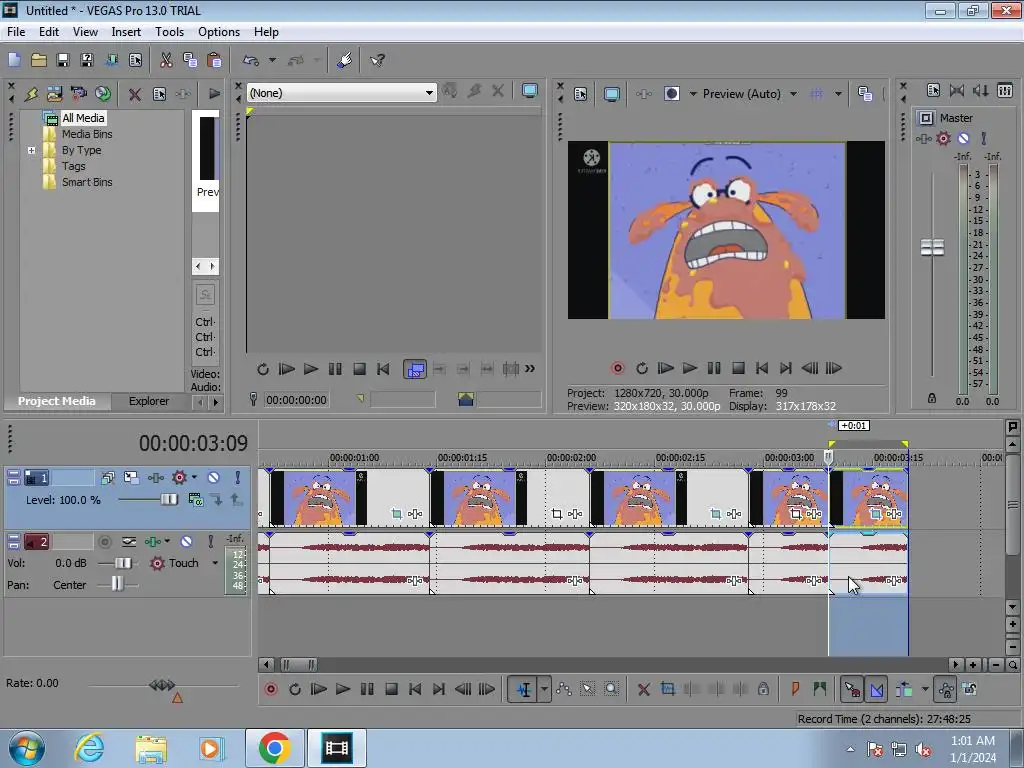Click the Import Media icon in Project Media
This screenshot has width=1024, height=768.
click(55, 93)
